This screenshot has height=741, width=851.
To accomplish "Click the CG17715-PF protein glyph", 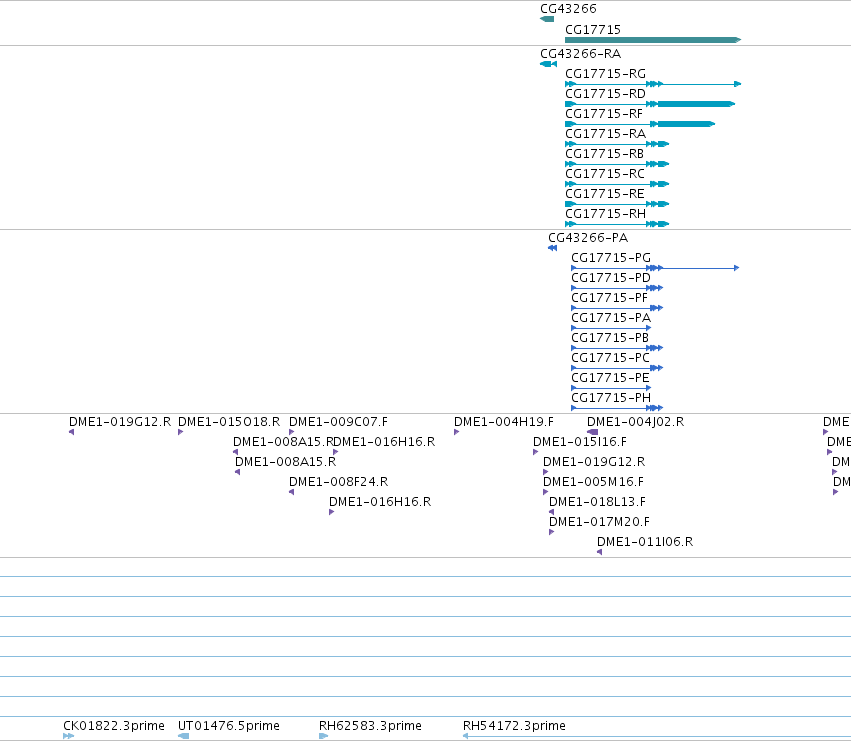I will [x=617, y=308].
